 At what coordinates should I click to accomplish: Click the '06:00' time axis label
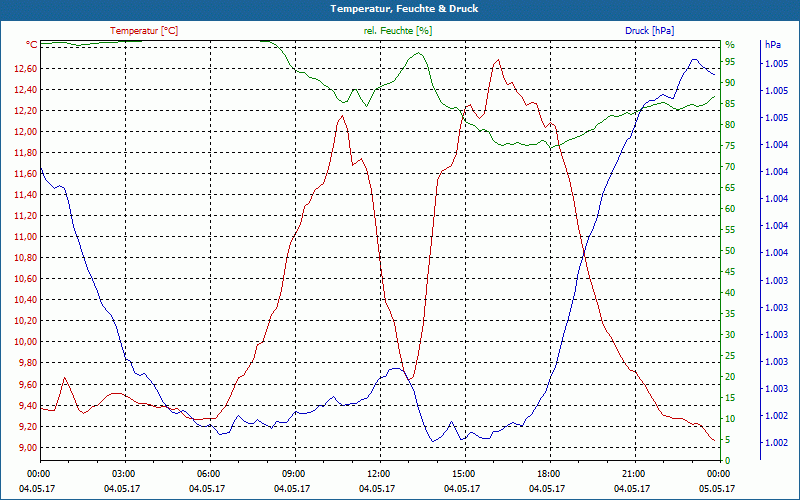click(x=208, y=473)
